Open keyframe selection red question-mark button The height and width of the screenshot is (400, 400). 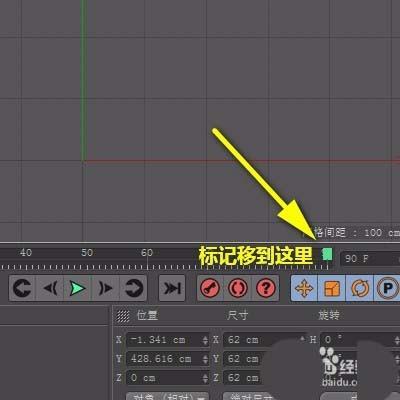coord(266,288)
